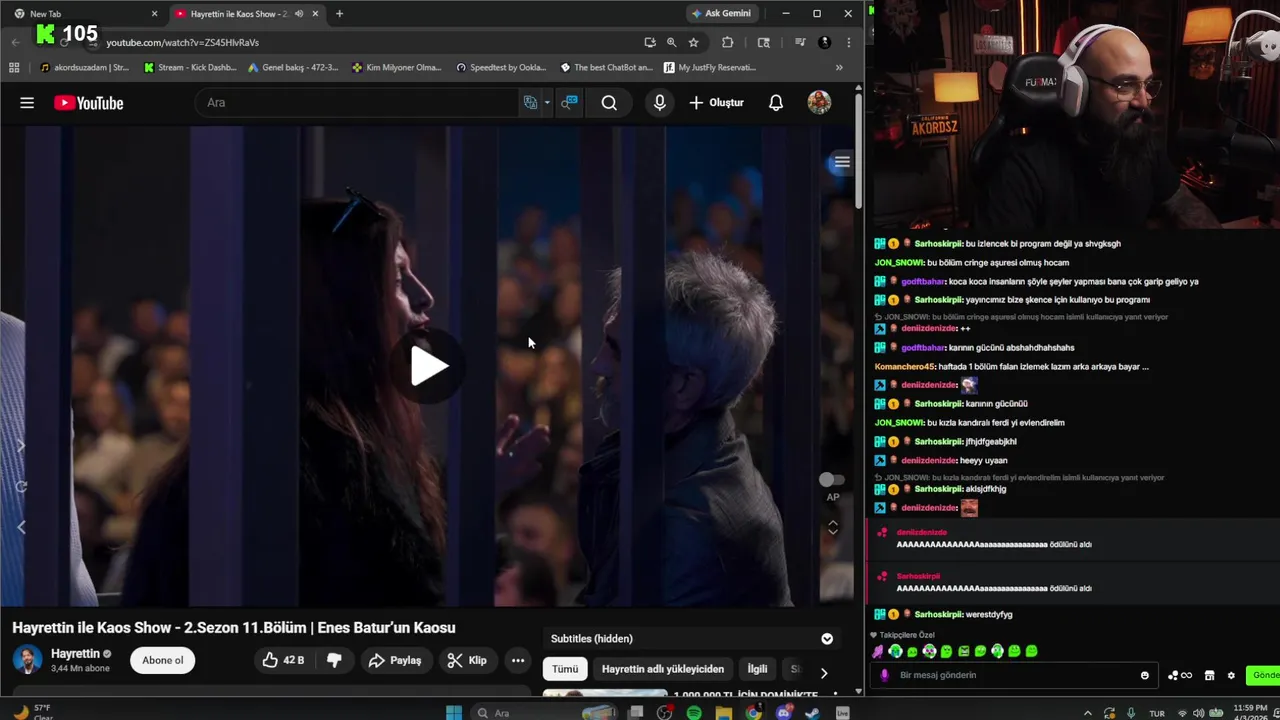Open My JustFly Reservation bookmark
Screen dimensions: 1280x720
(x=710, y=68)
